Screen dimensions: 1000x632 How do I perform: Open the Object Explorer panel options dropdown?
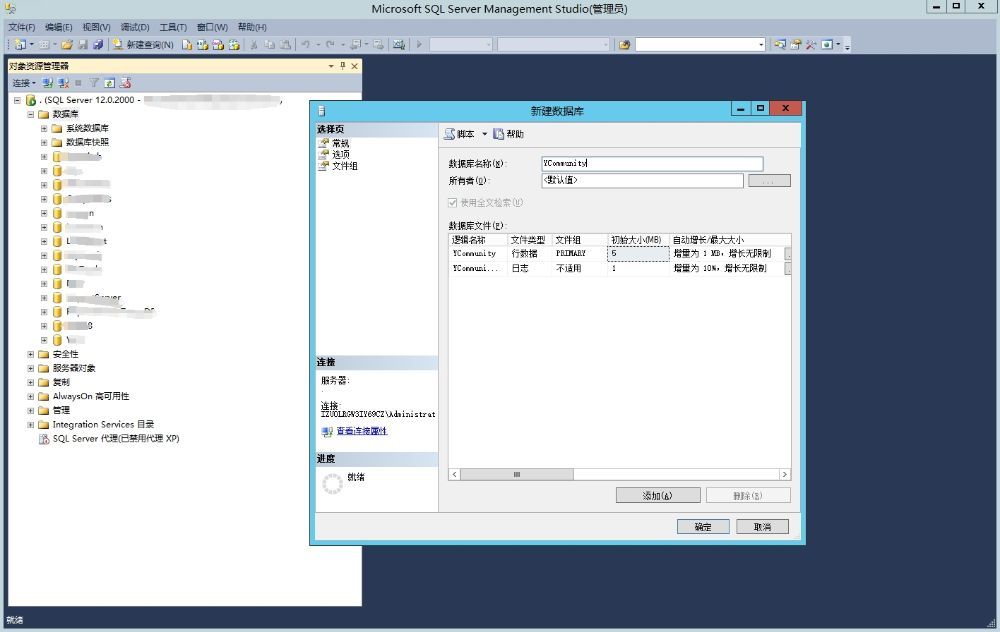[330, 66]
